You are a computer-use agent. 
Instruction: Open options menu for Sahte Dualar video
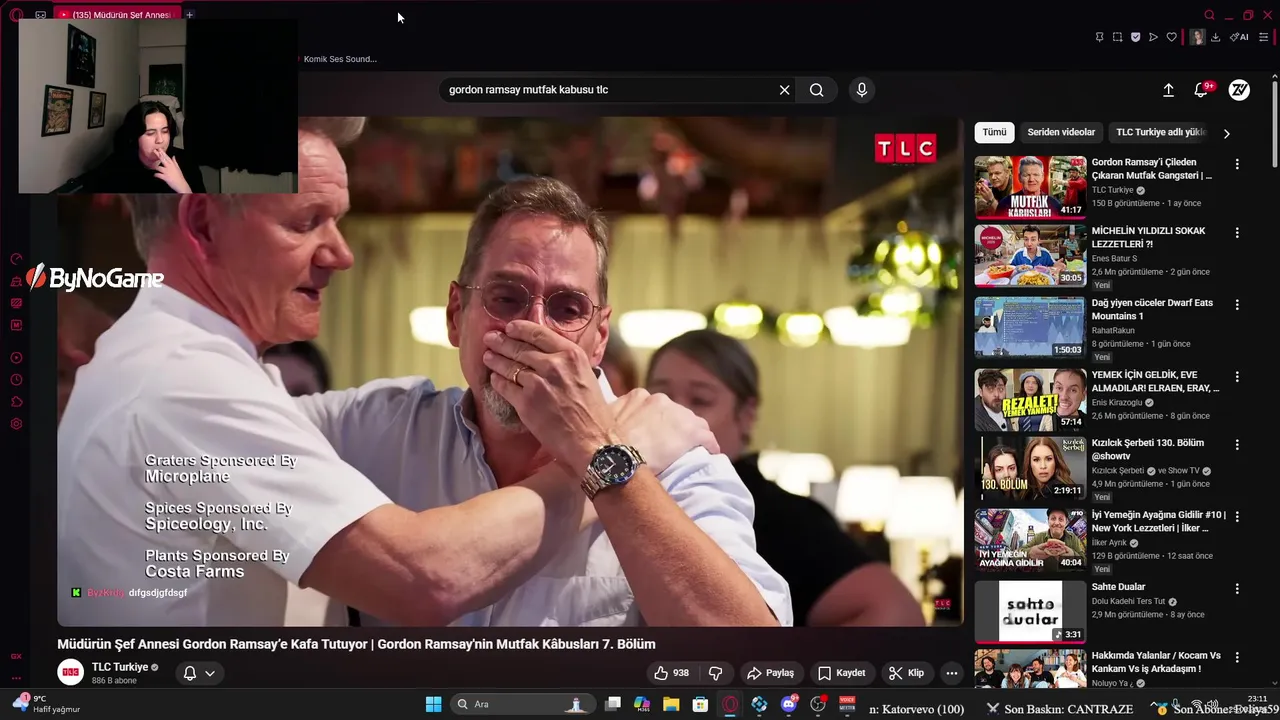1237,589
